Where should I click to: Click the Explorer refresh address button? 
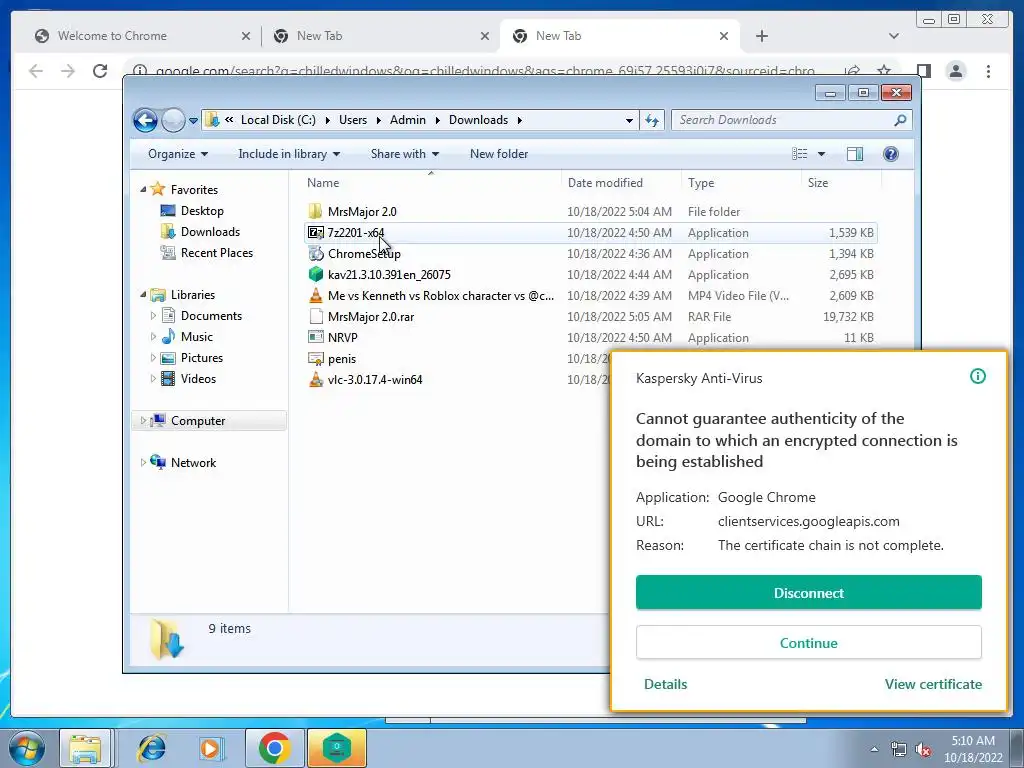click(652, 120)
